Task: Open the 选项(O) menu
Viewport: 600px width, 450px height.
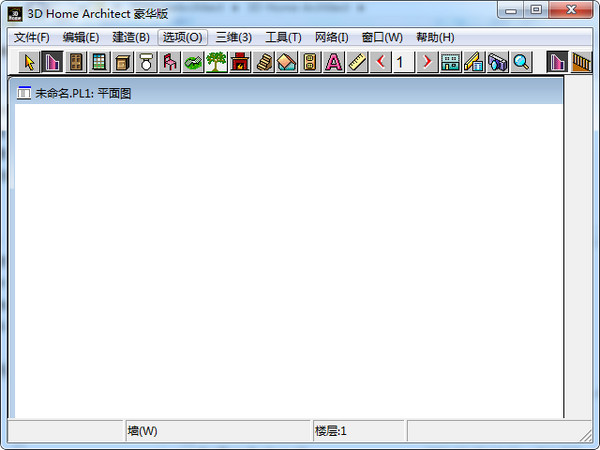Action: pos(183,38)
